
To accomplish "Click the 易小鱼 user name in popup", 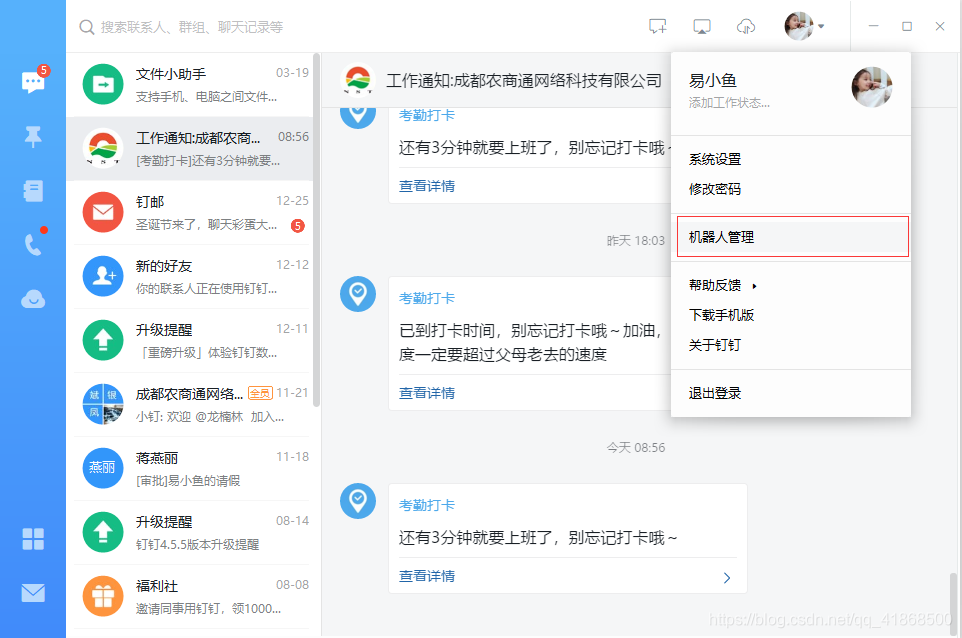I will point(712,81).
